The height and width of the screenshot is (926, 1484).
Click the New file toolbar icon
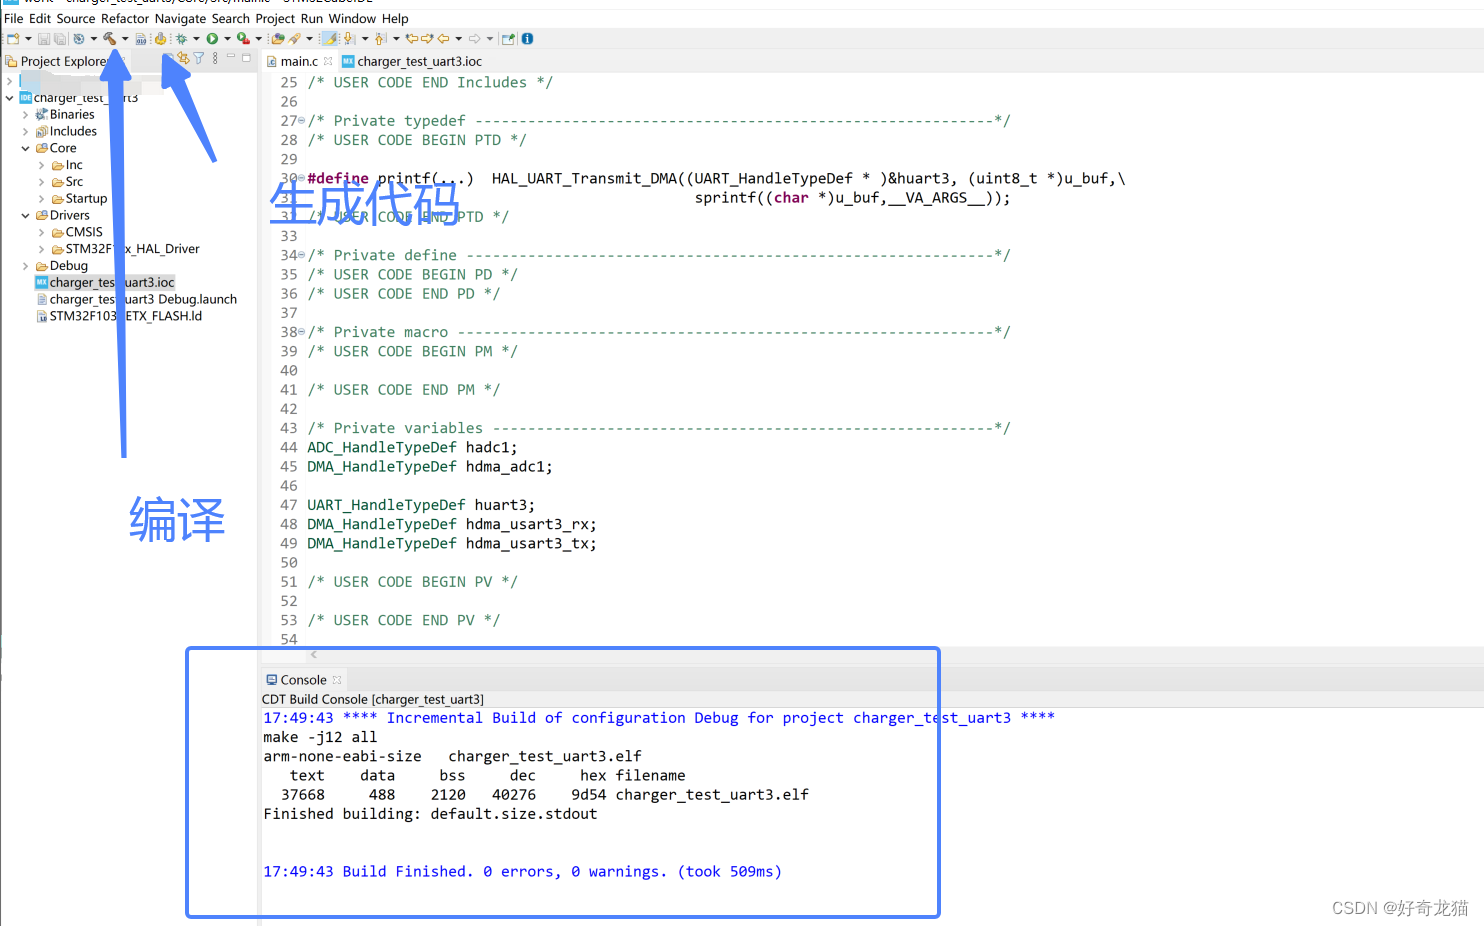[13, 39]
